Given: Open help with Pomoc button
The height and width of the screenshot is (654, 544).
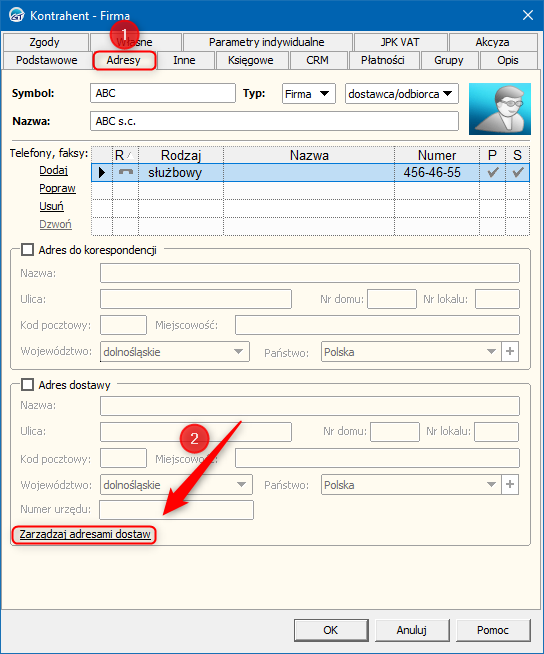Looking at the screenshot, I should click(x=494, y=630).
